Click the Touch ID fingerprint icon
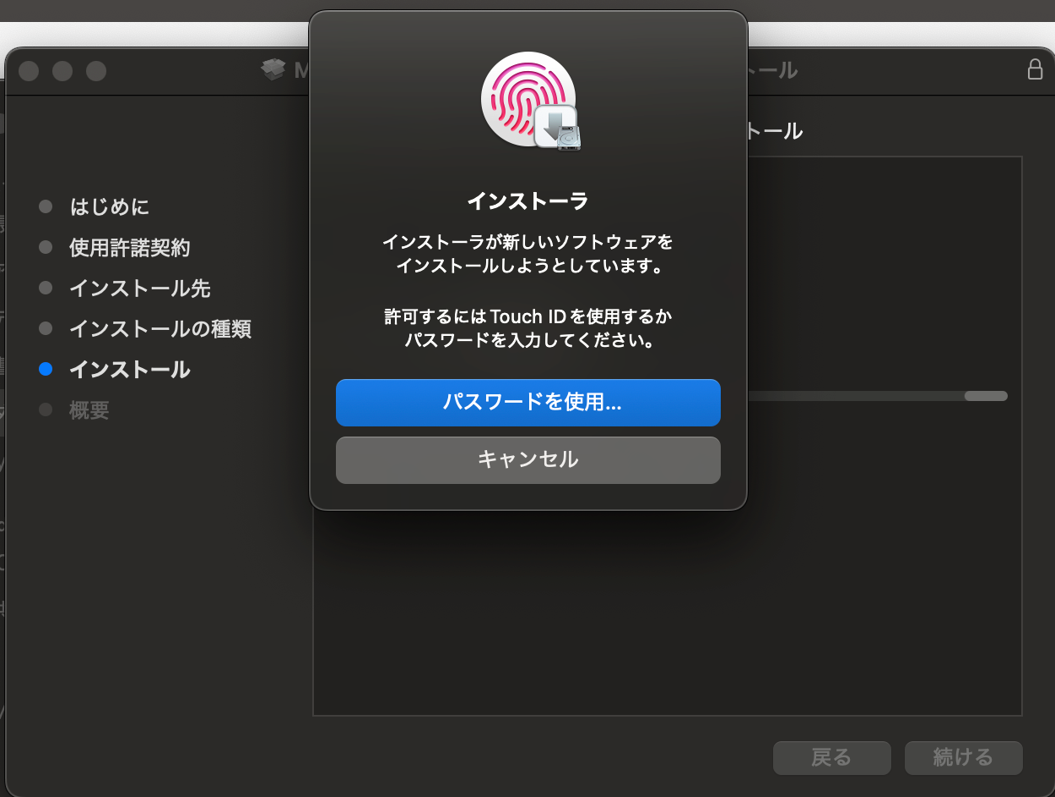Viewport: 1055px width, 797px height. (528, 98)
